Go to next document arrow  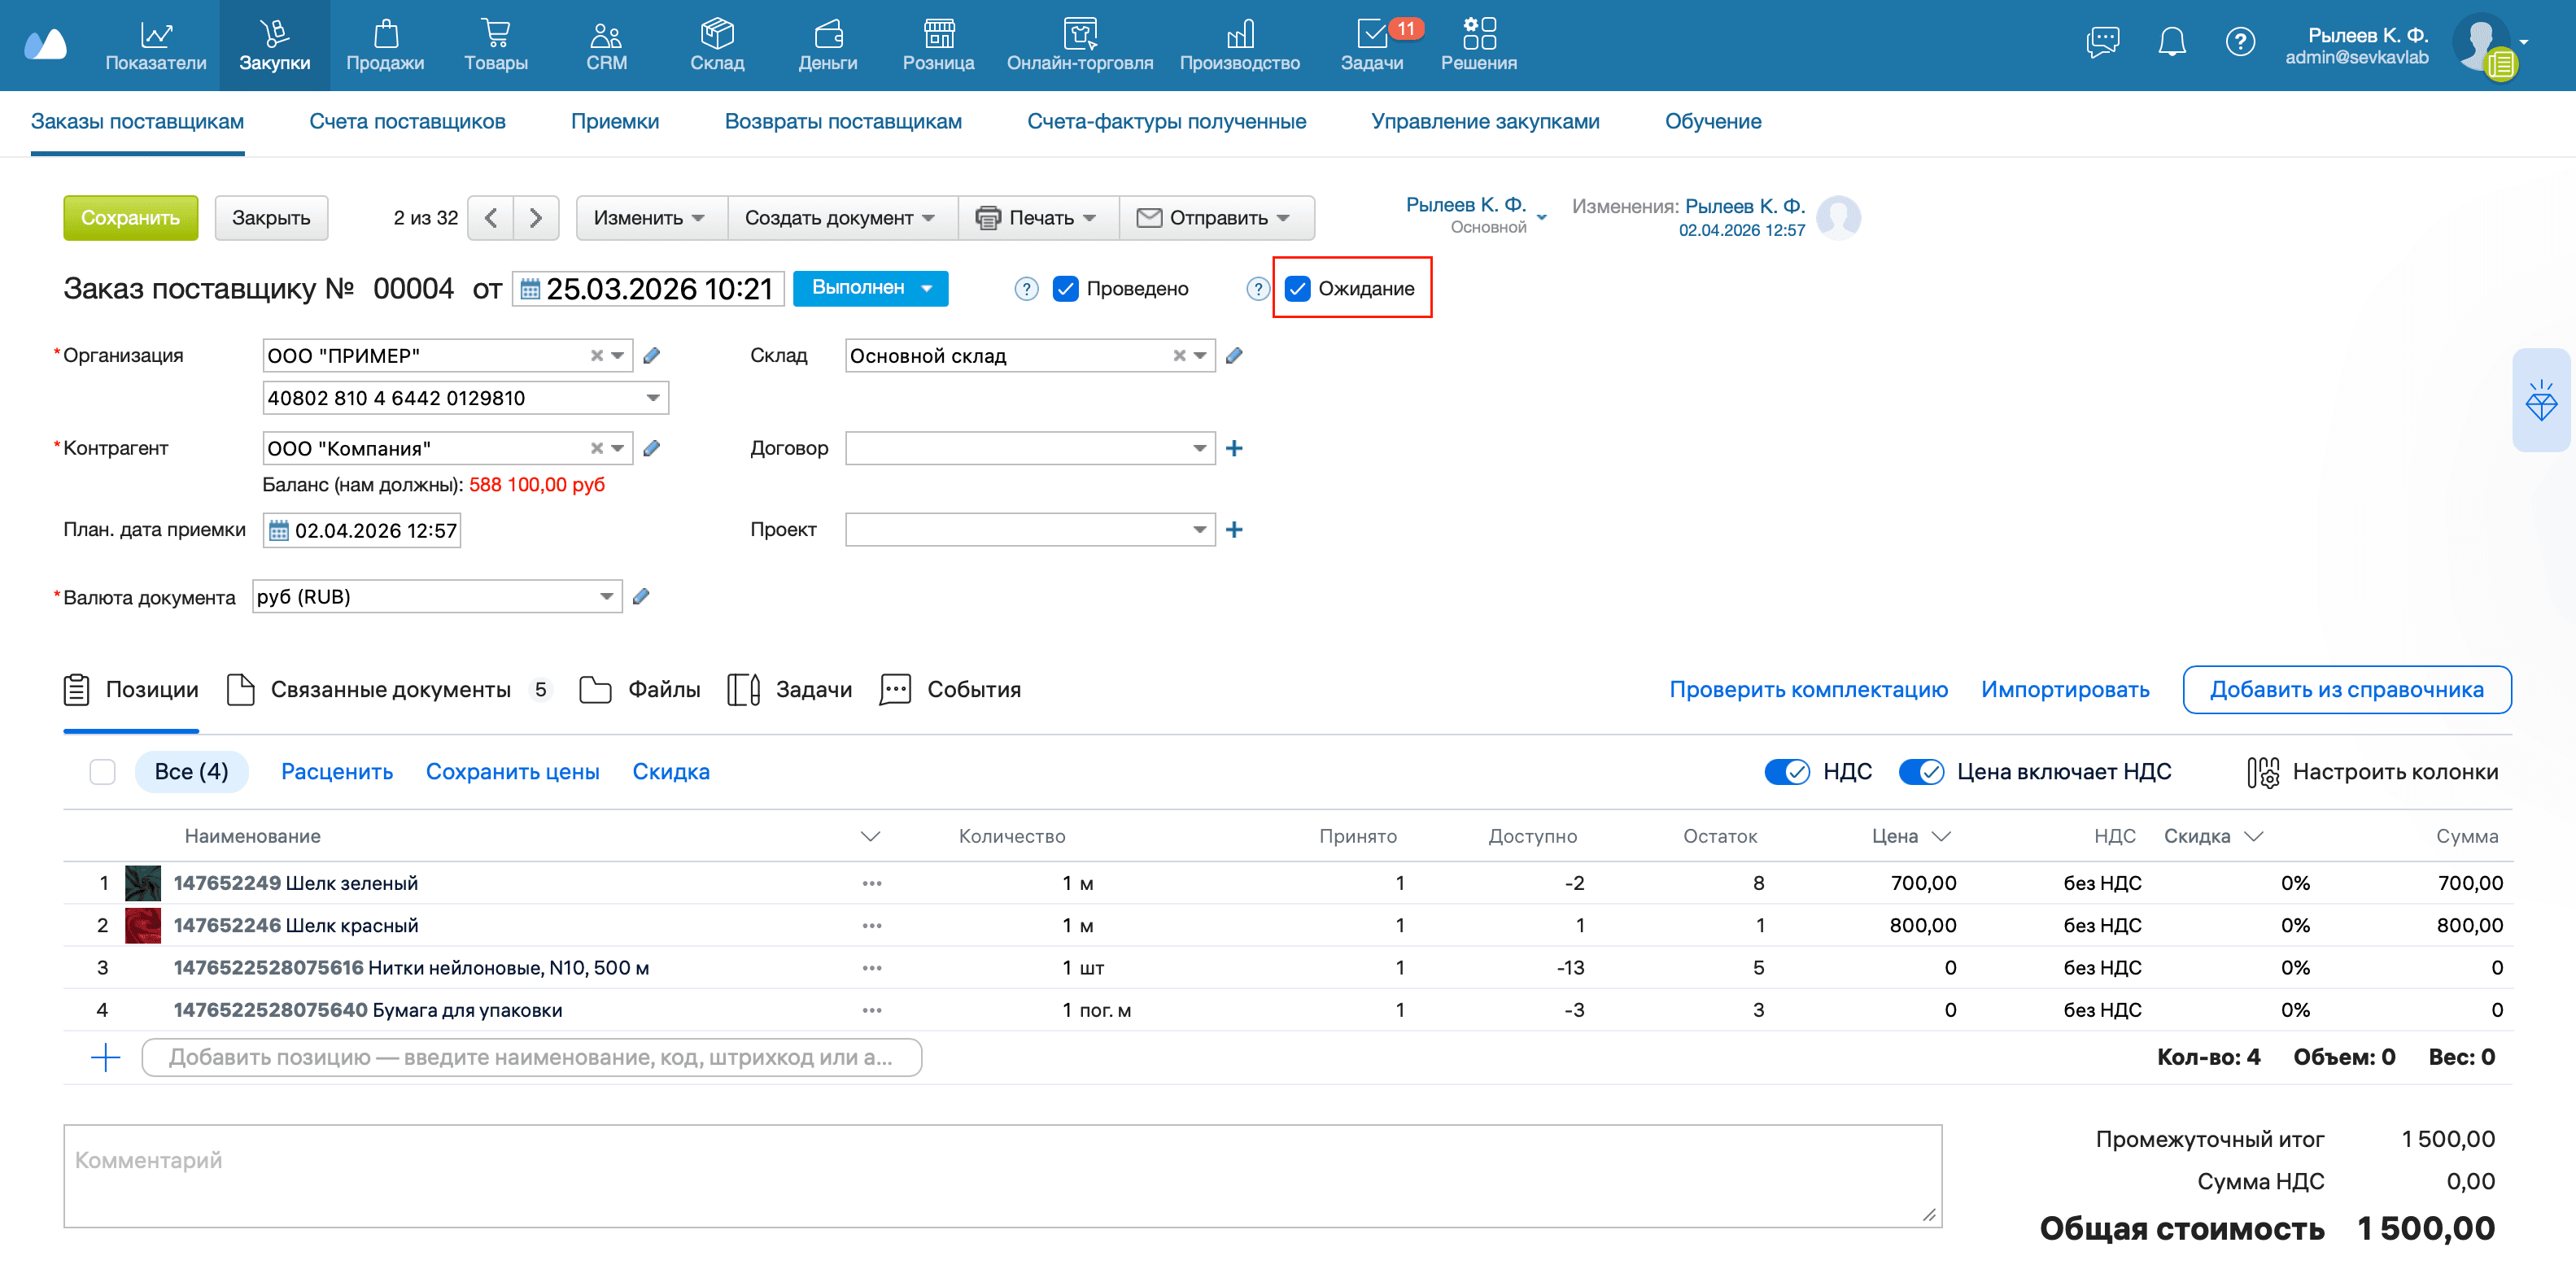pos(536,218)
